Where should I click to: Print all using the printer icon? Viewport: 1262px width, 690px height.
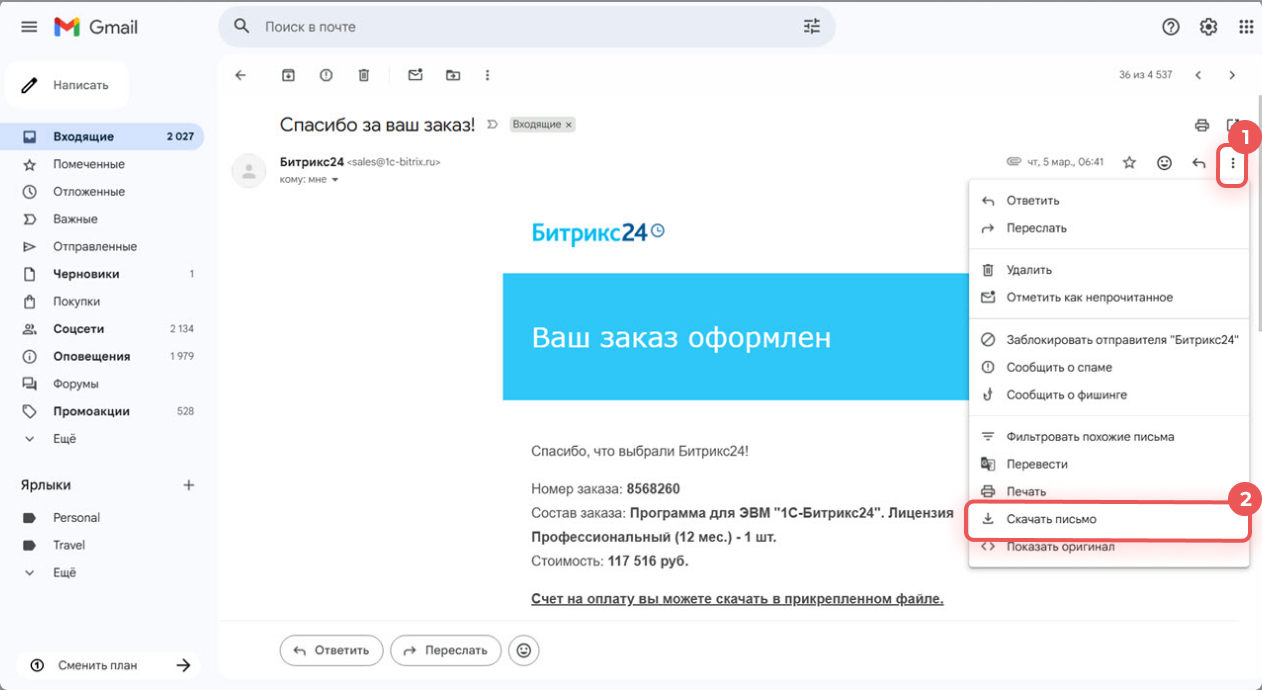point(1202,125)
